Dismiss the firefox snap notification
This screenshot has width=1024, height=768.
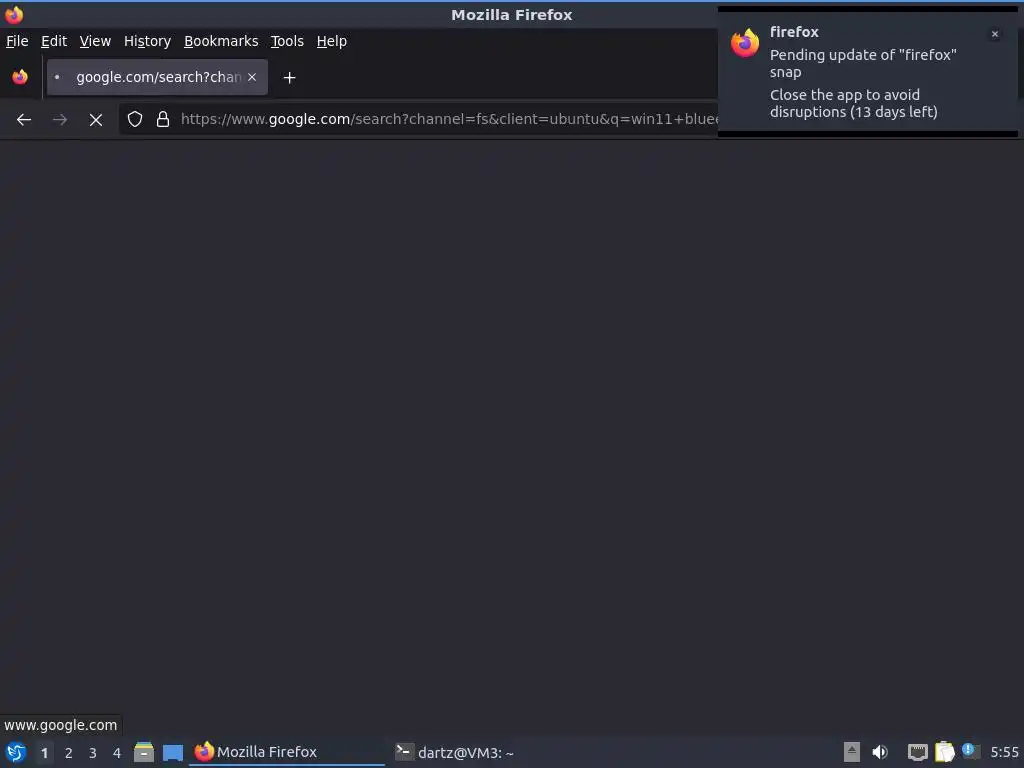click(995, 34)
